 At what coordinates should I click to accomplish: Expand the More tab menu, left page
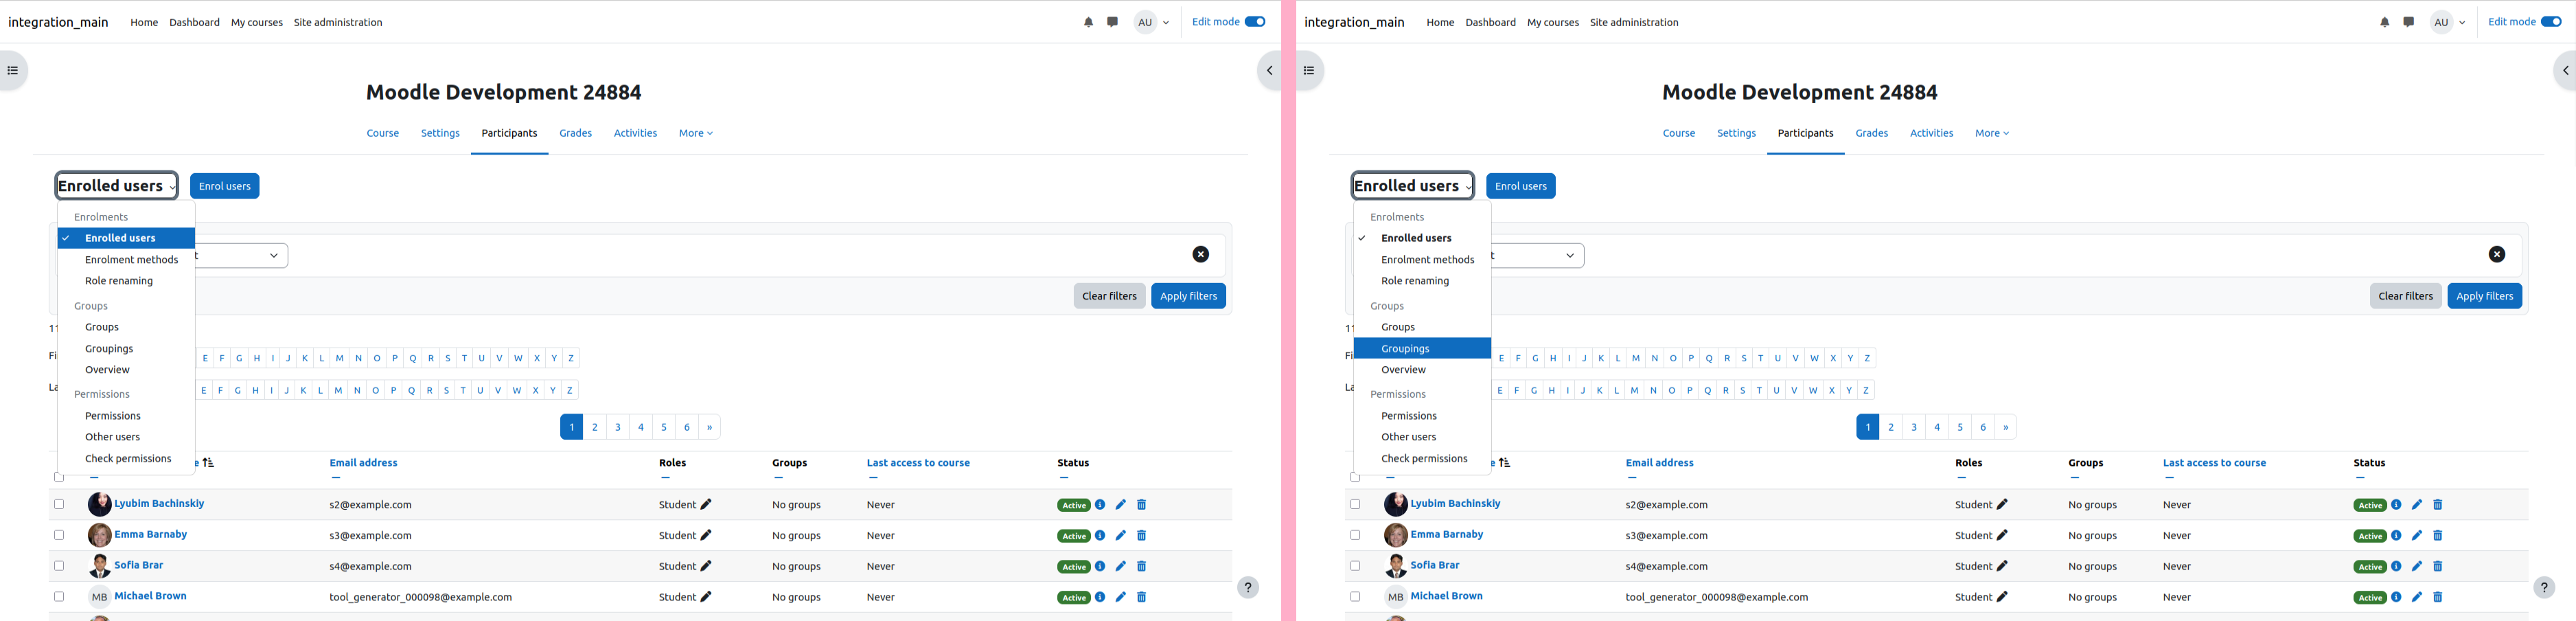pos(696,134)
